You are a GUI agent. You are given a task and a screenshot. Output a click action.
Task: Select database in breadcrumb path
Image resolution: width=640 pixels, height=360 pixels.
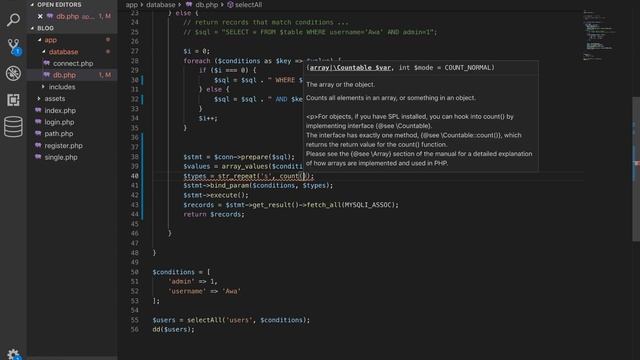[160, 5]
